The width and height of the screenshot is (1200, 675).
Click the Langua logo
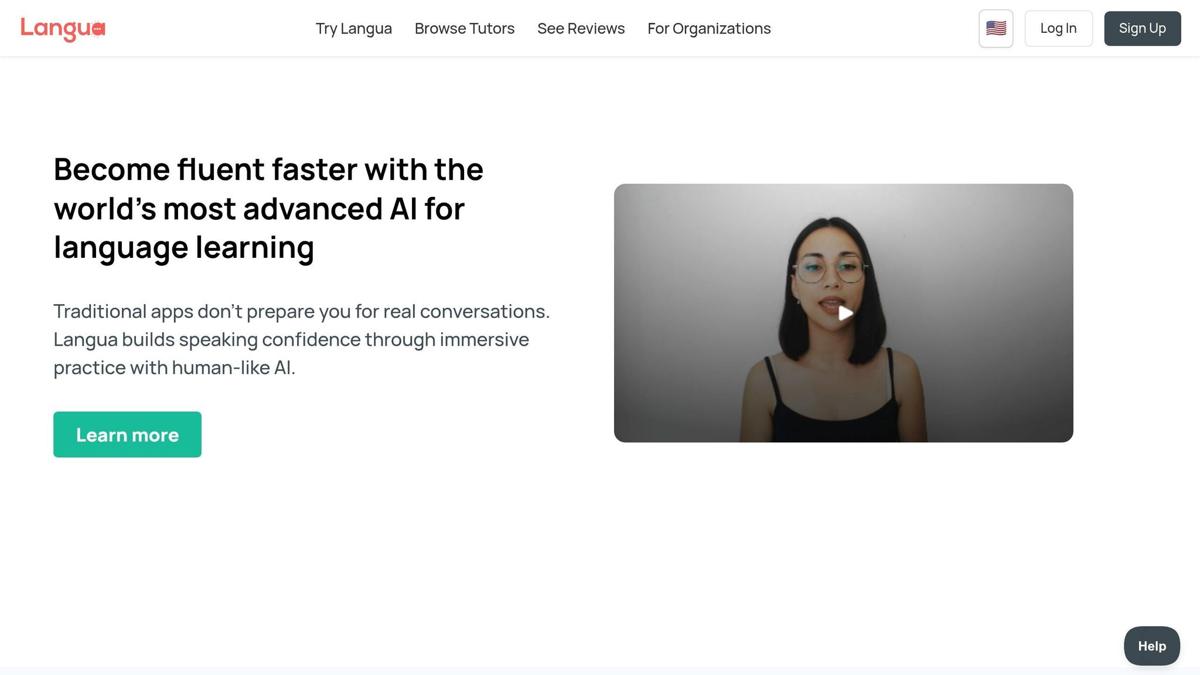point(63,29)
